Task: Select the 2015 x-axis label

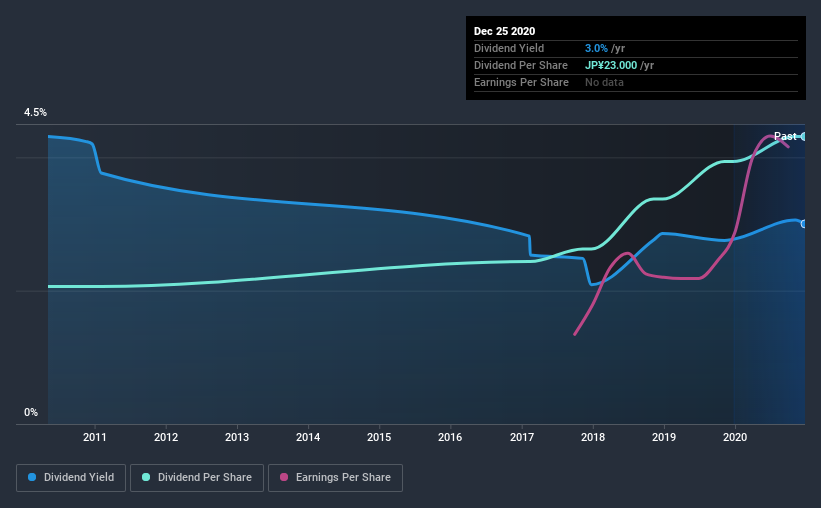Action: [x=379, y=437]
